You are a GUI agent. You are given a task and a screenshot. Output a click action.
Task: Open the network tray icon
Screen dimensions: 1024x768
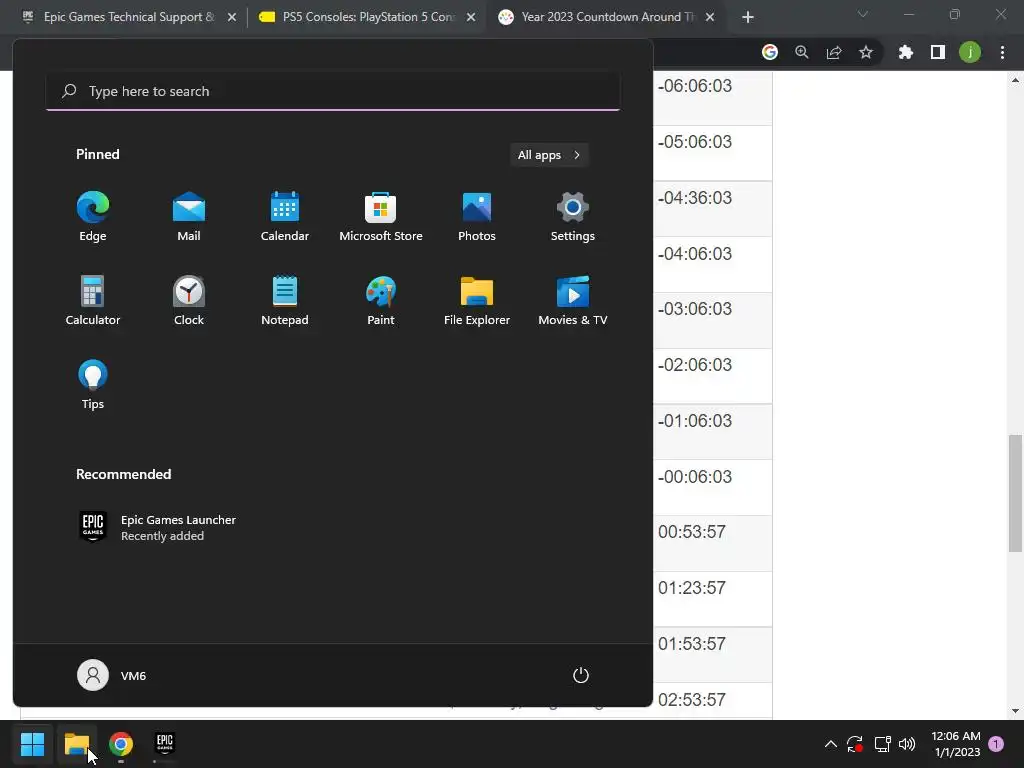[x=882, y=744]
